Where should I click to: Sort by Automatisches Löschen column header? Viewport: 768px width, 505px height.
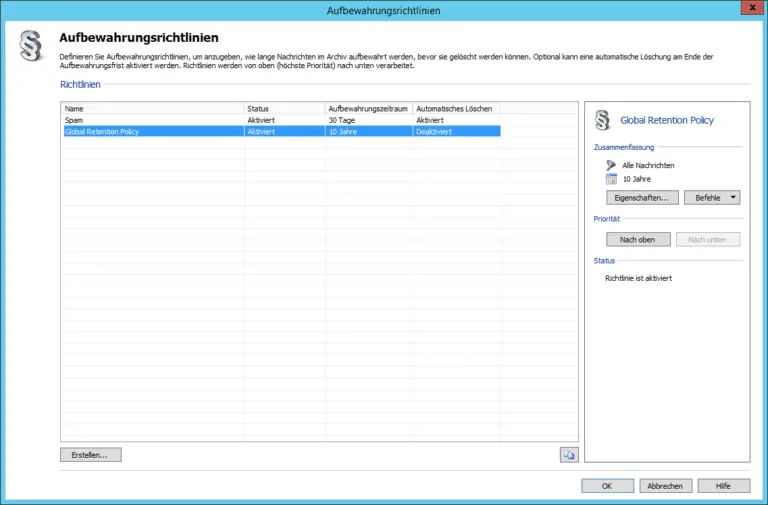[455, 108]
